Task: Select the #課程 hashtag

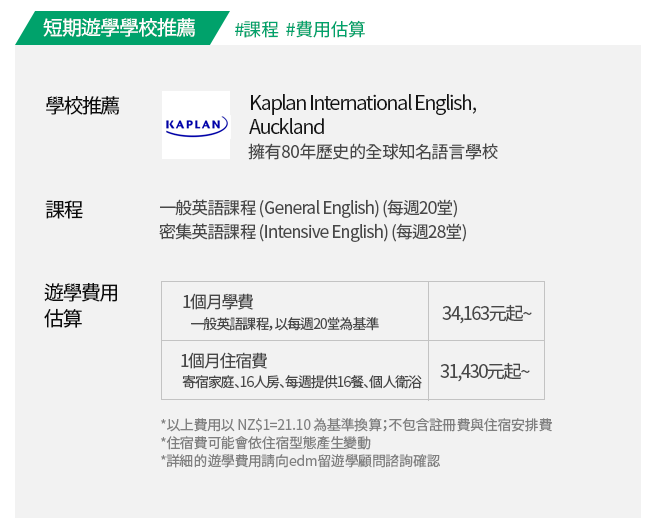Action: pos(256,29)
